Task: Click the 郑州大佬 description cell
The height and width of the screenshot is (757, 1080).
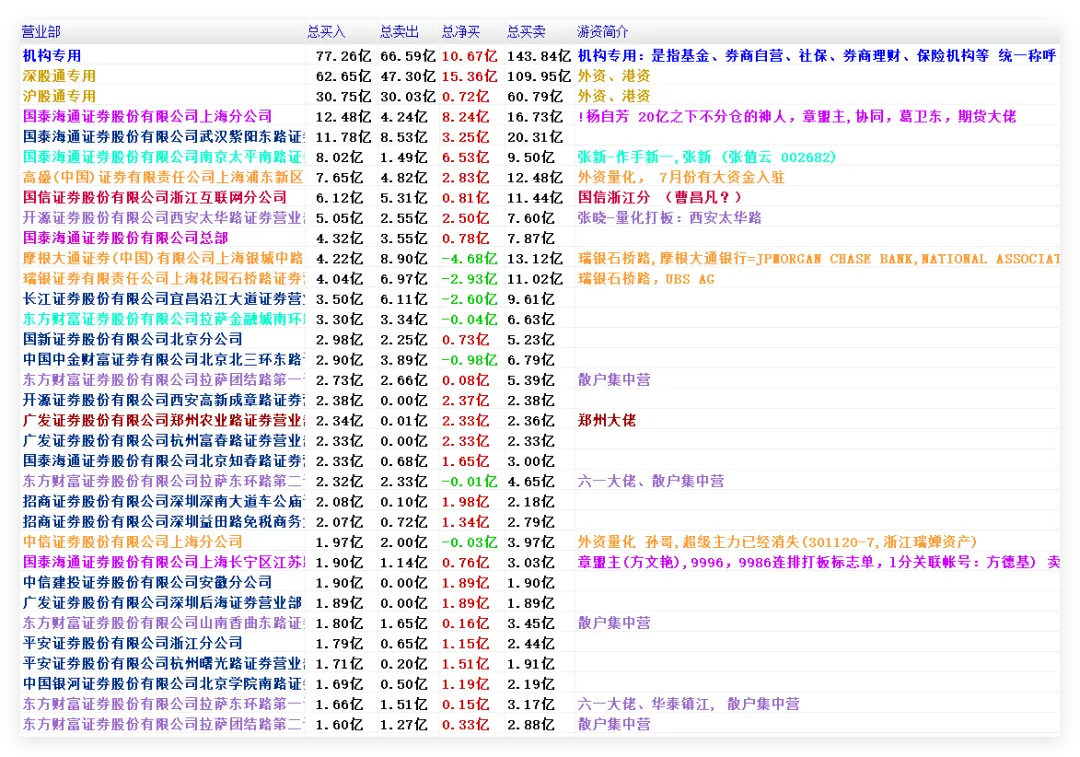Action: [x=607, y=420]
